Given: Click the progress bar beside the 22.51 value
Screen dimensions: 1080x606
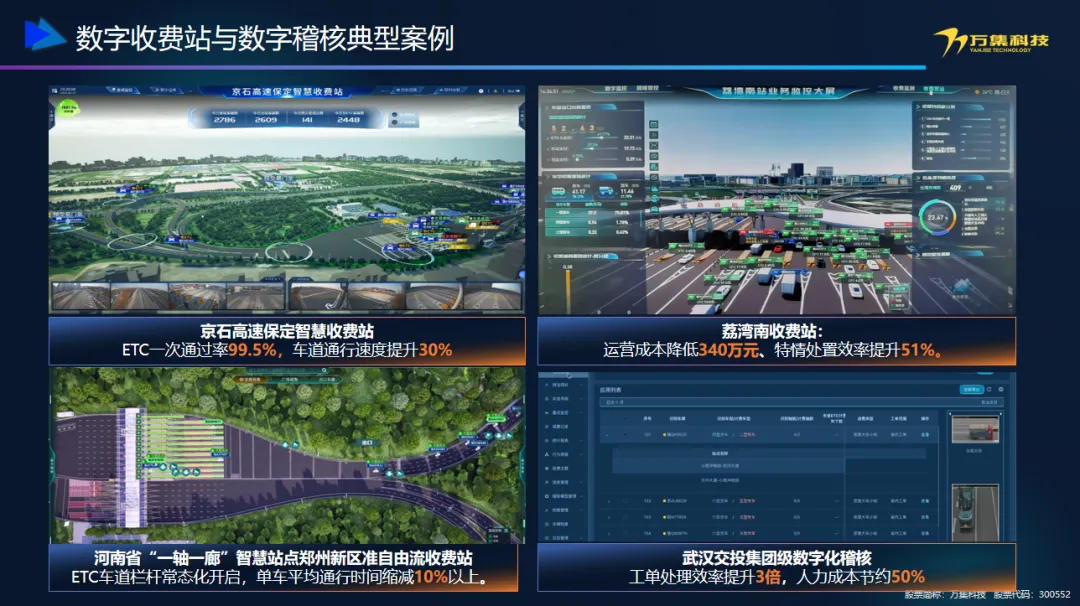Looking at the screenshot, I should (x=599, y=138).
